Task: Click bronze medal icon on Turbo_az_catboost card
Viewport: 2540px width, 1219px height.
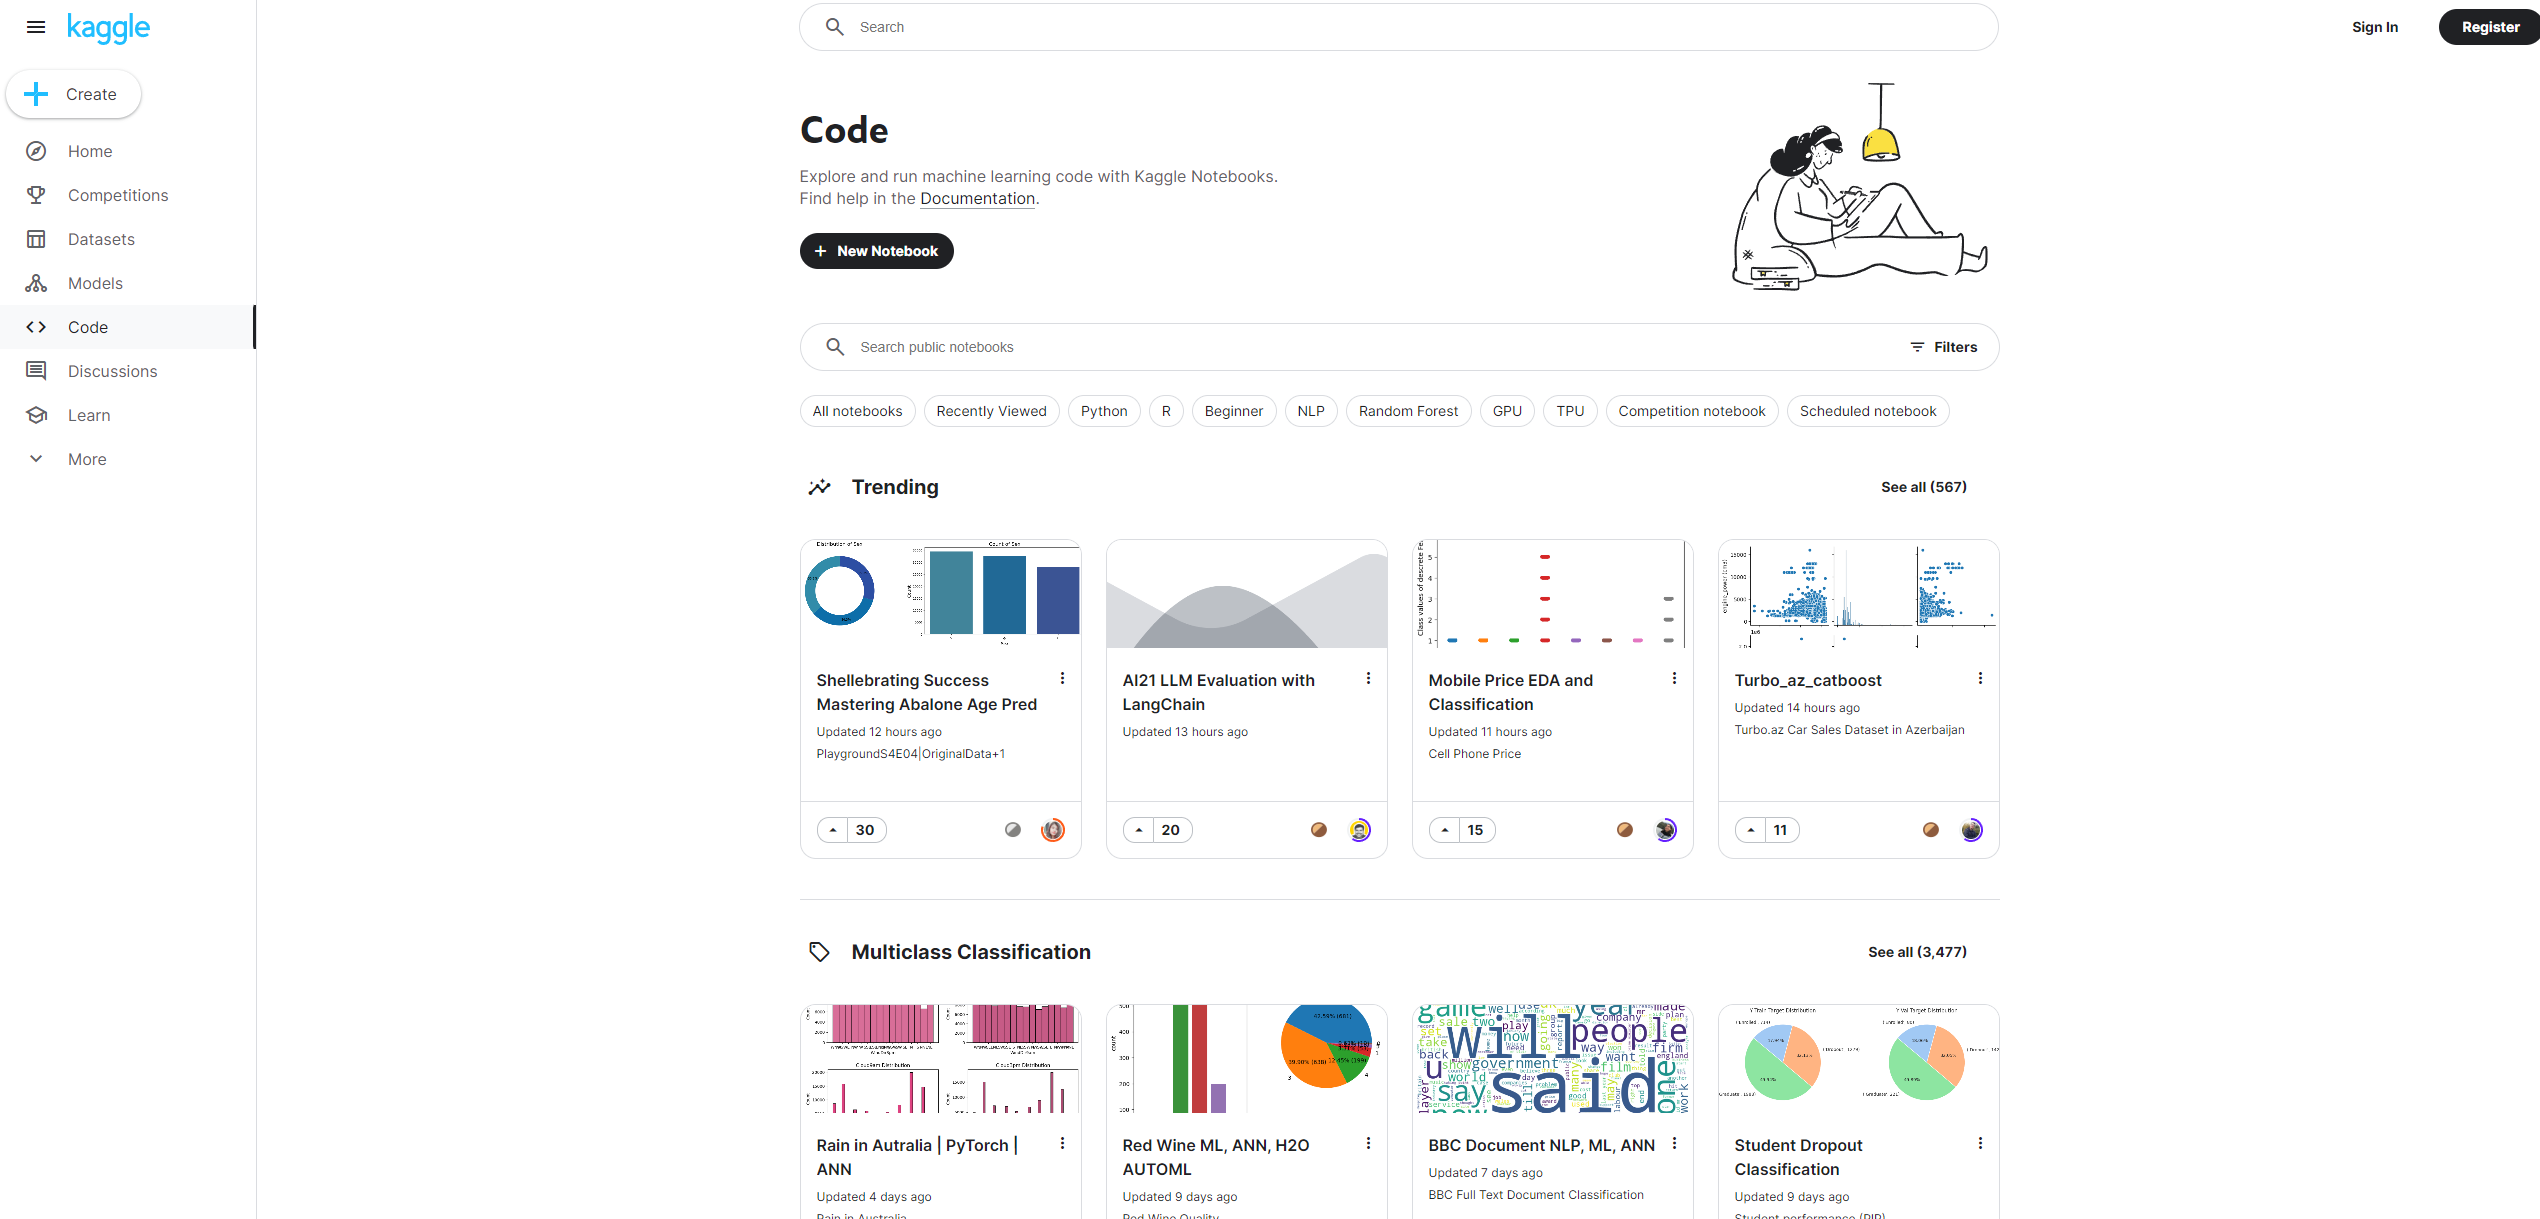Action: [x=1931, y=830]
